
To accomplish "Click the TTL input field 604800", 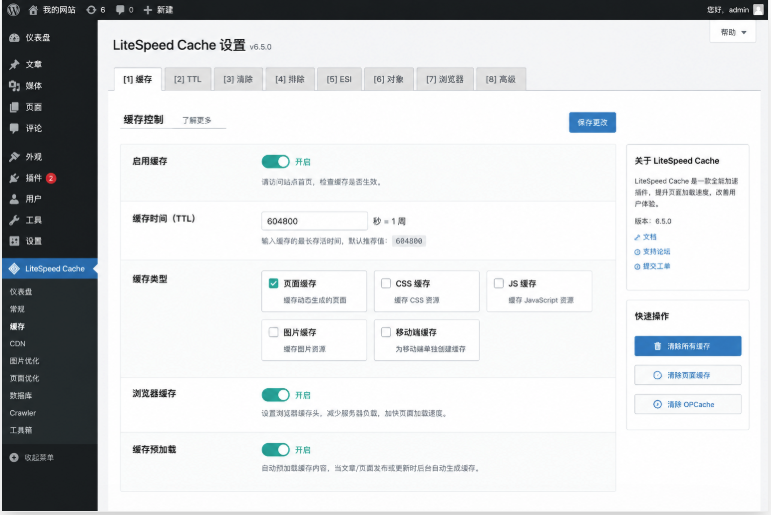I will (314, 221).
